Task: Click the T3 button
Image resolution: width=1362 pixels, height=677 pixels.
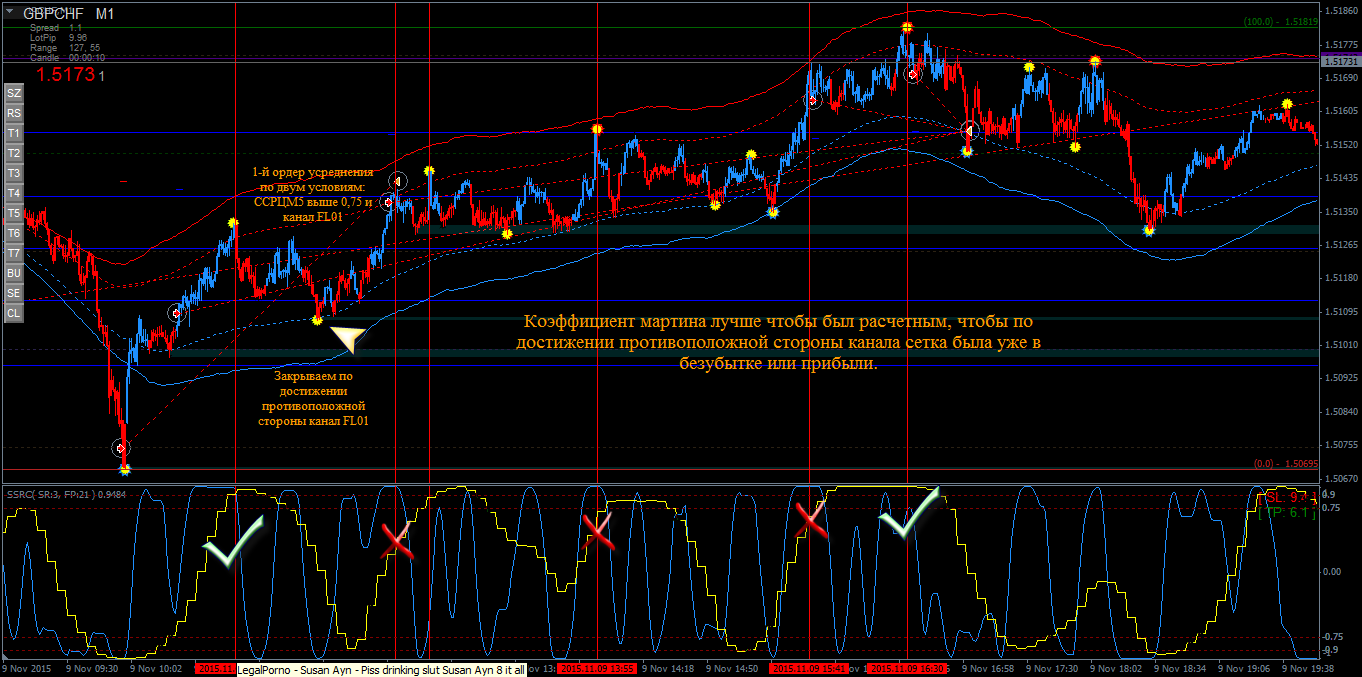Action: pos(14,173)
